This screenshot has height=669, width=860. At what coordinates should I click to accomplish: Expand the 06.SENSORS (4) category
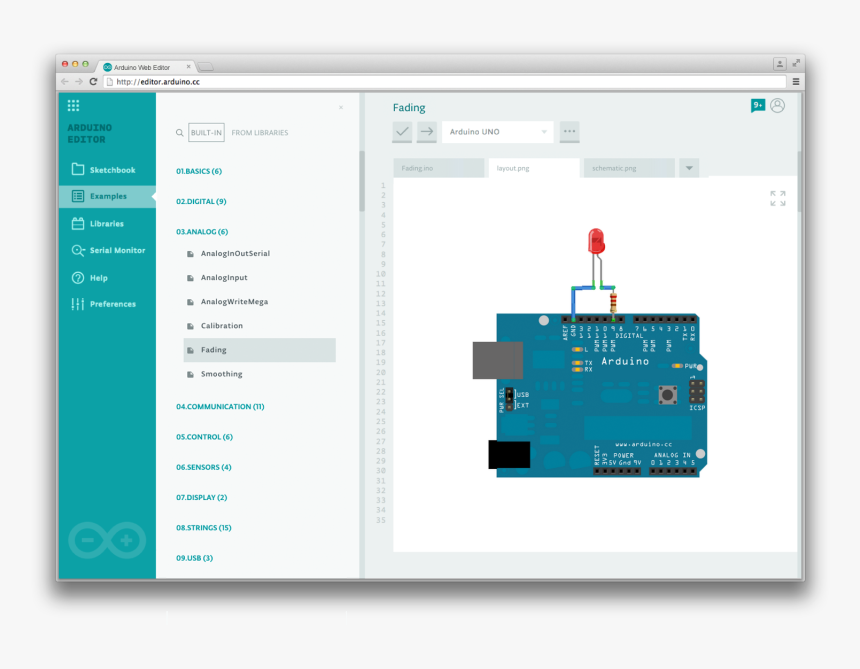coord(203,467)
